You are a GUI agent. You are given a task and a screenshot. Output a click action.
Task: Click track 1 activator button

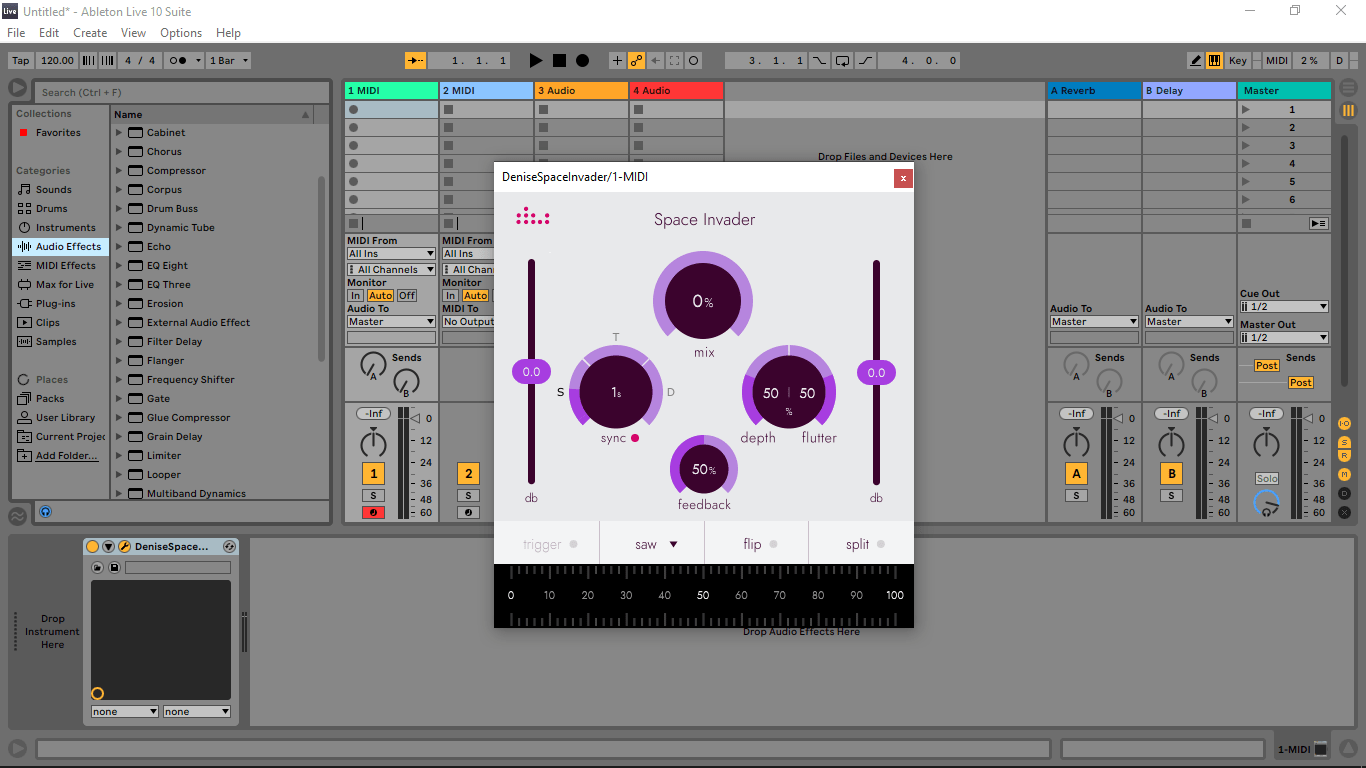[x=373, y=474]
